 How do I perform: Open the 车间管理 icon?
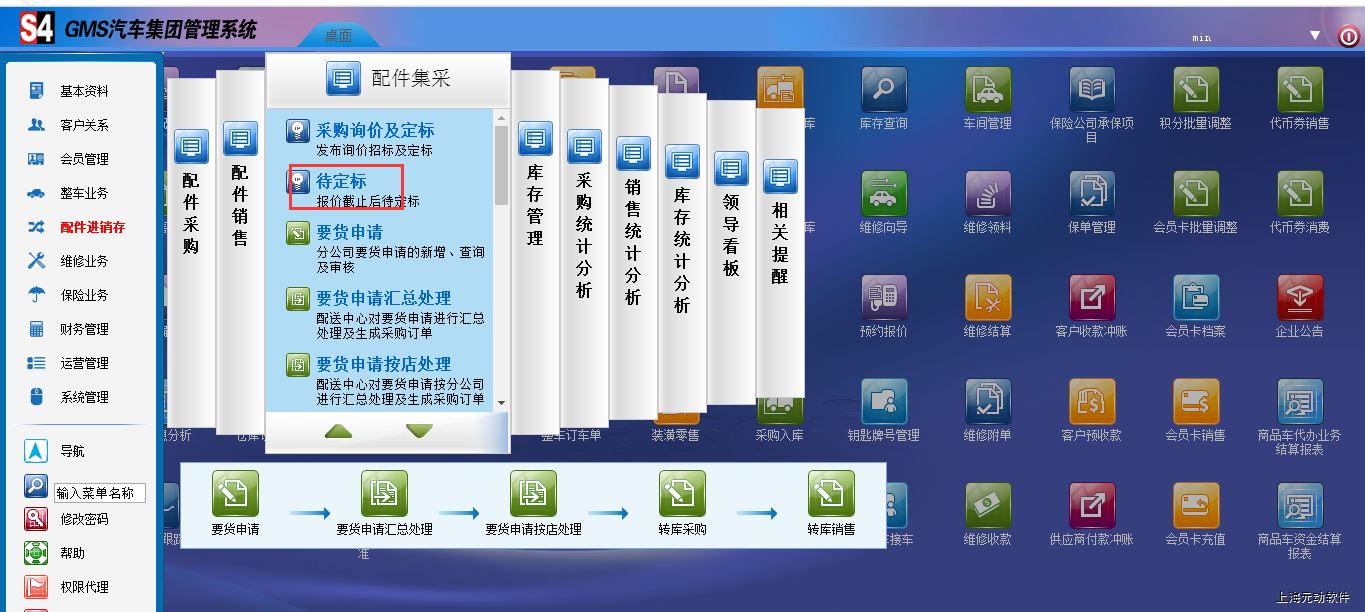click(x=987, y=91)
